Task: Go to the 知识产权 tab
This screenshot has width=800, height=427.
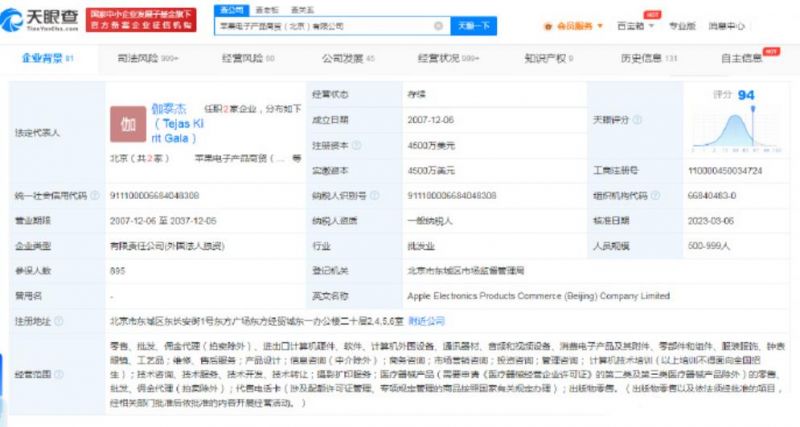Action: pos(550,59)
